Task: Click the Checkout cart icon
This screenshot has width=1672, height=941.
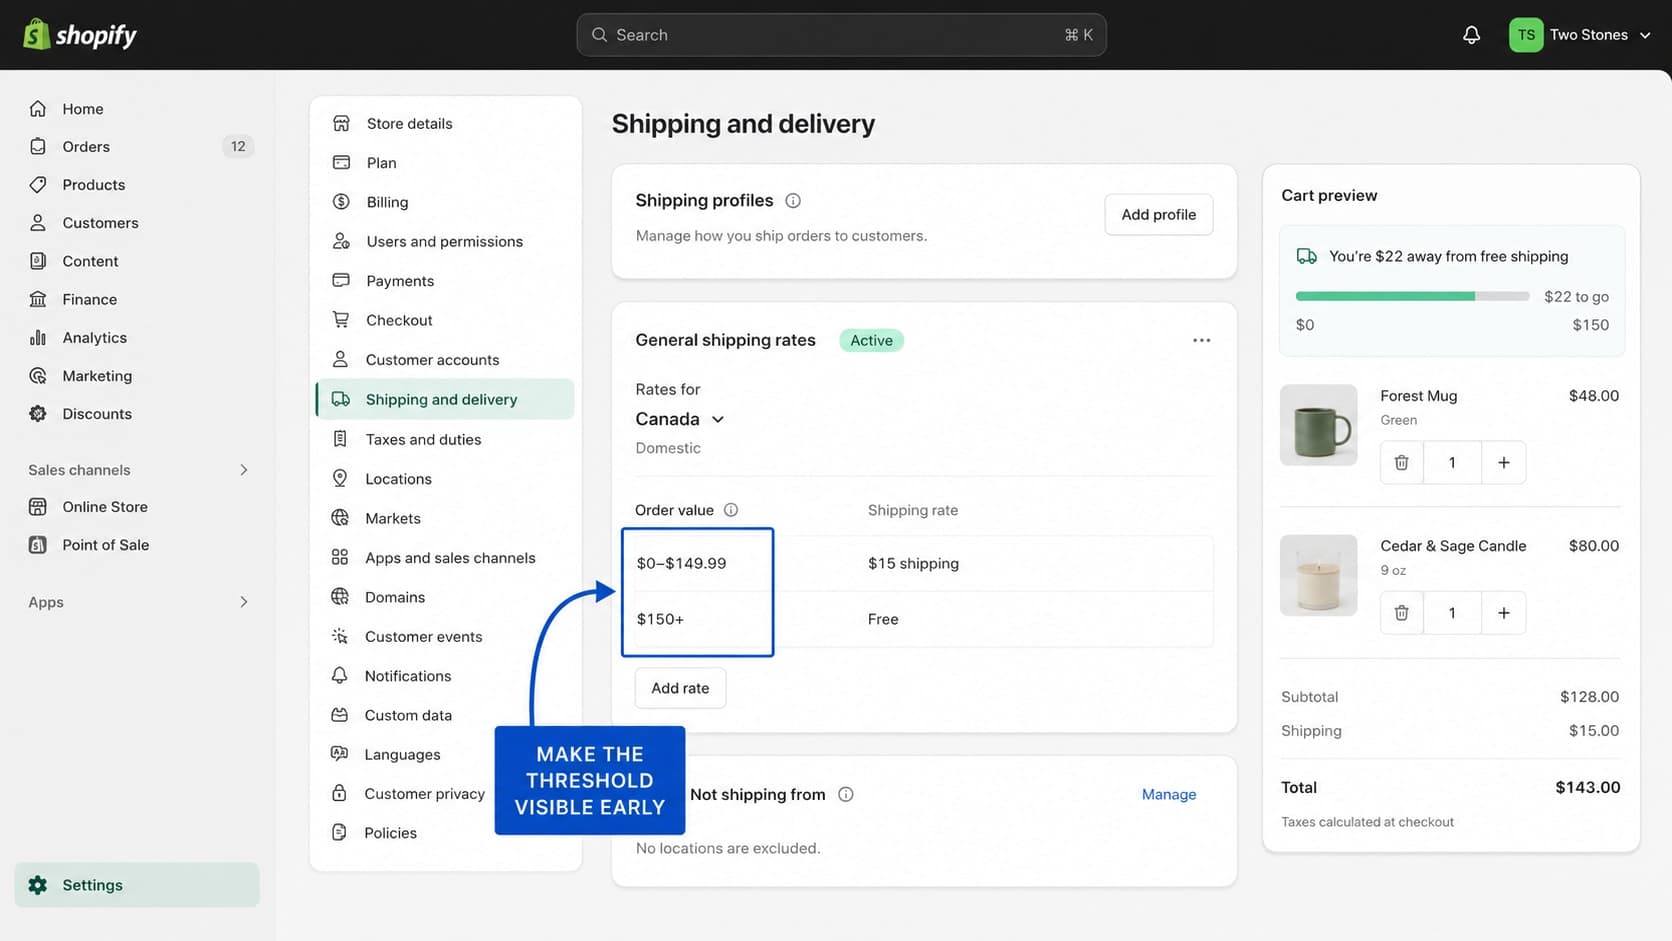Action: click(341, 320)
